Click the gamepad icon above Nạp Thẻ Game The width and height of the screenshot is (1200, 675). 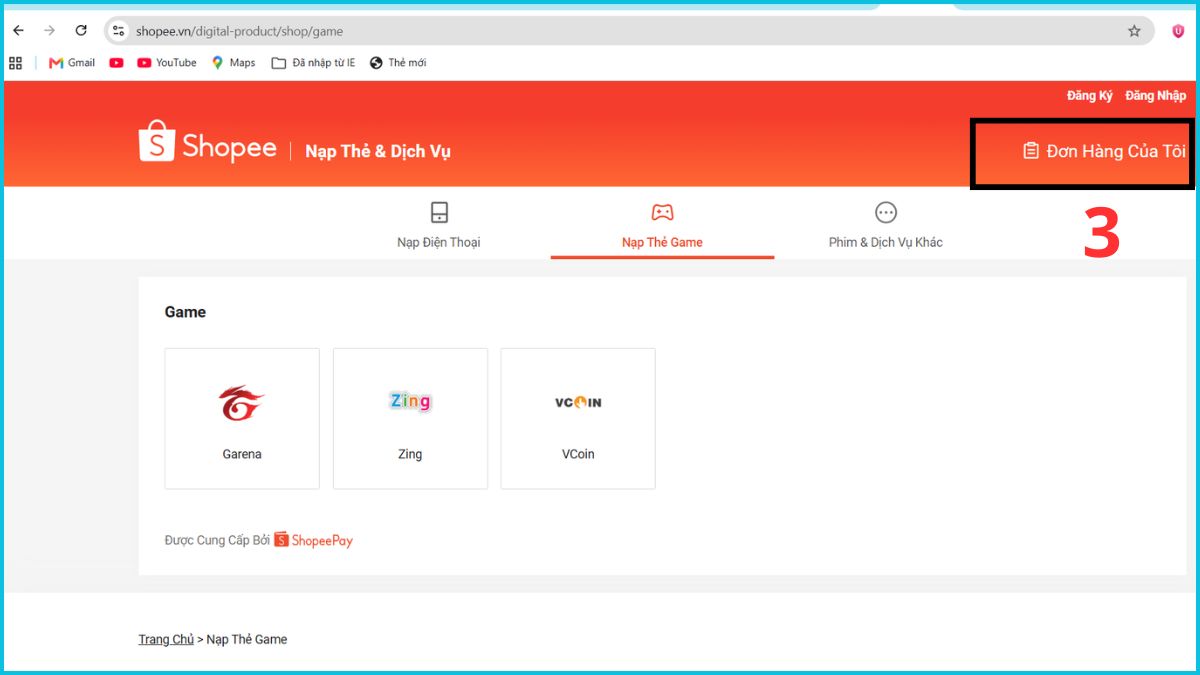coord(662,212)
